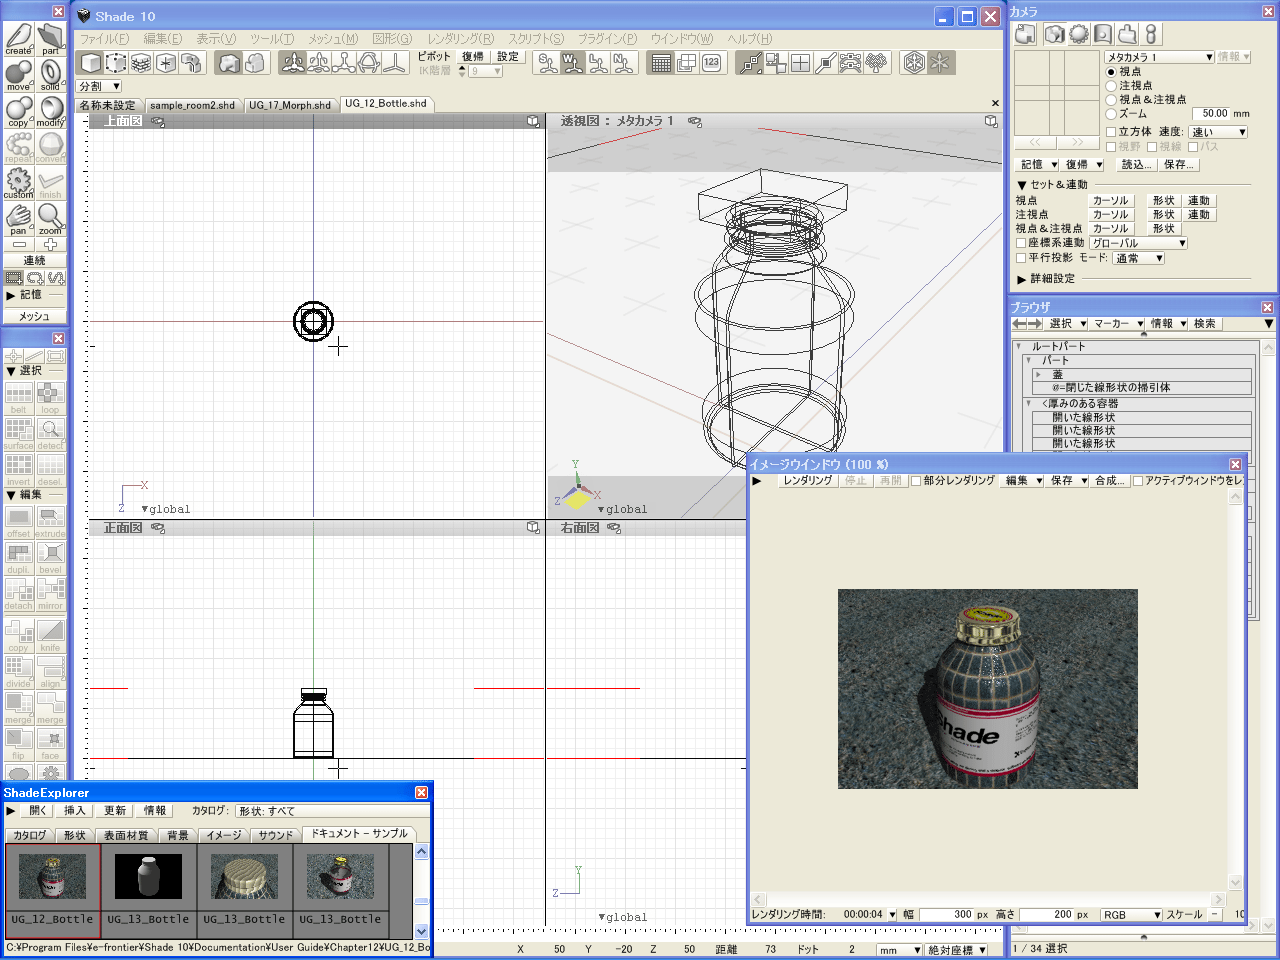
Task: Select the create tool in toolbox
Action: point(19,39)
